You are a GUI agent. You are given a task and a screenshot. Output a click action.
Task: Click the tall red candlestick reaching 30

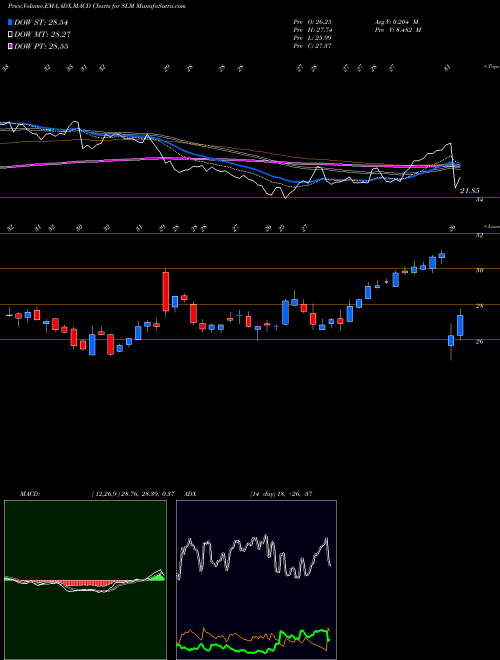tap(166, 292)
